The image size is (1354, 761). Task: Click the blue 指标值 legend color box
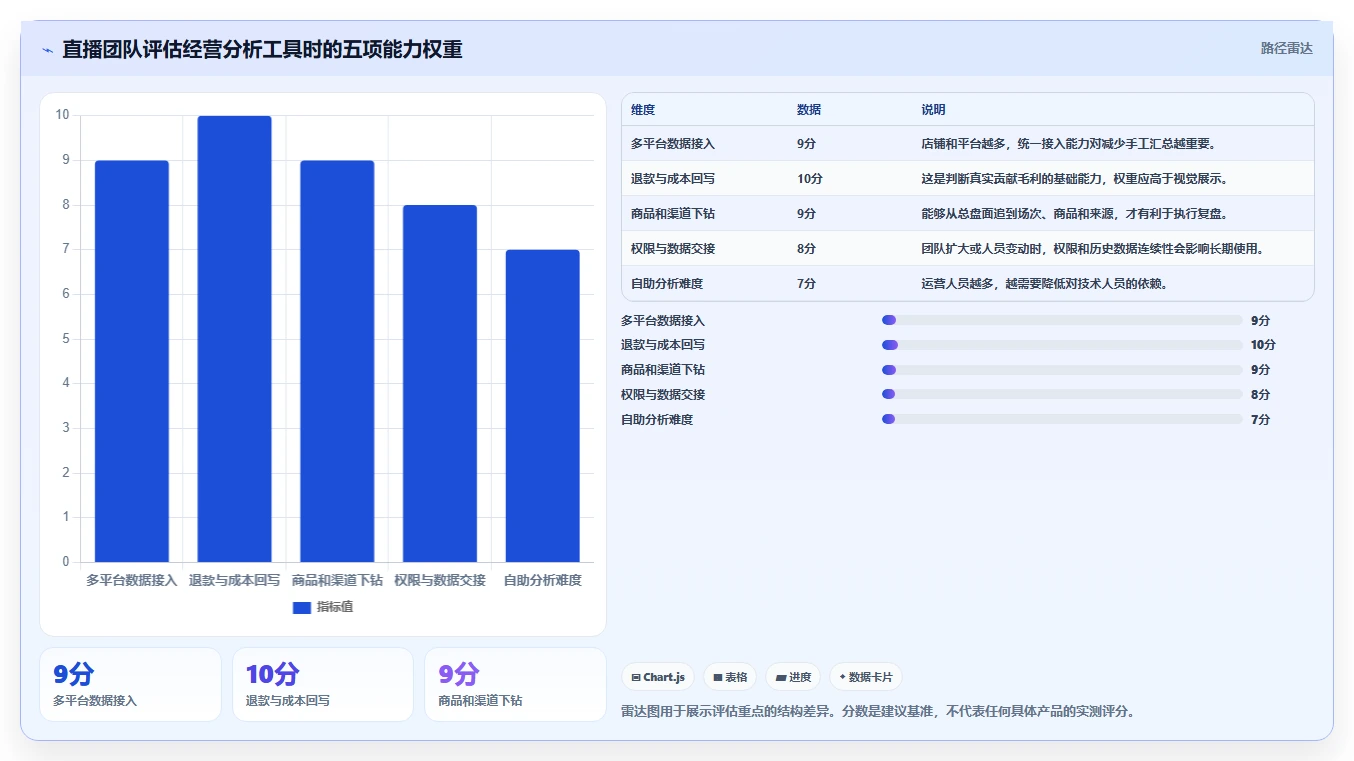click(302, 608)
